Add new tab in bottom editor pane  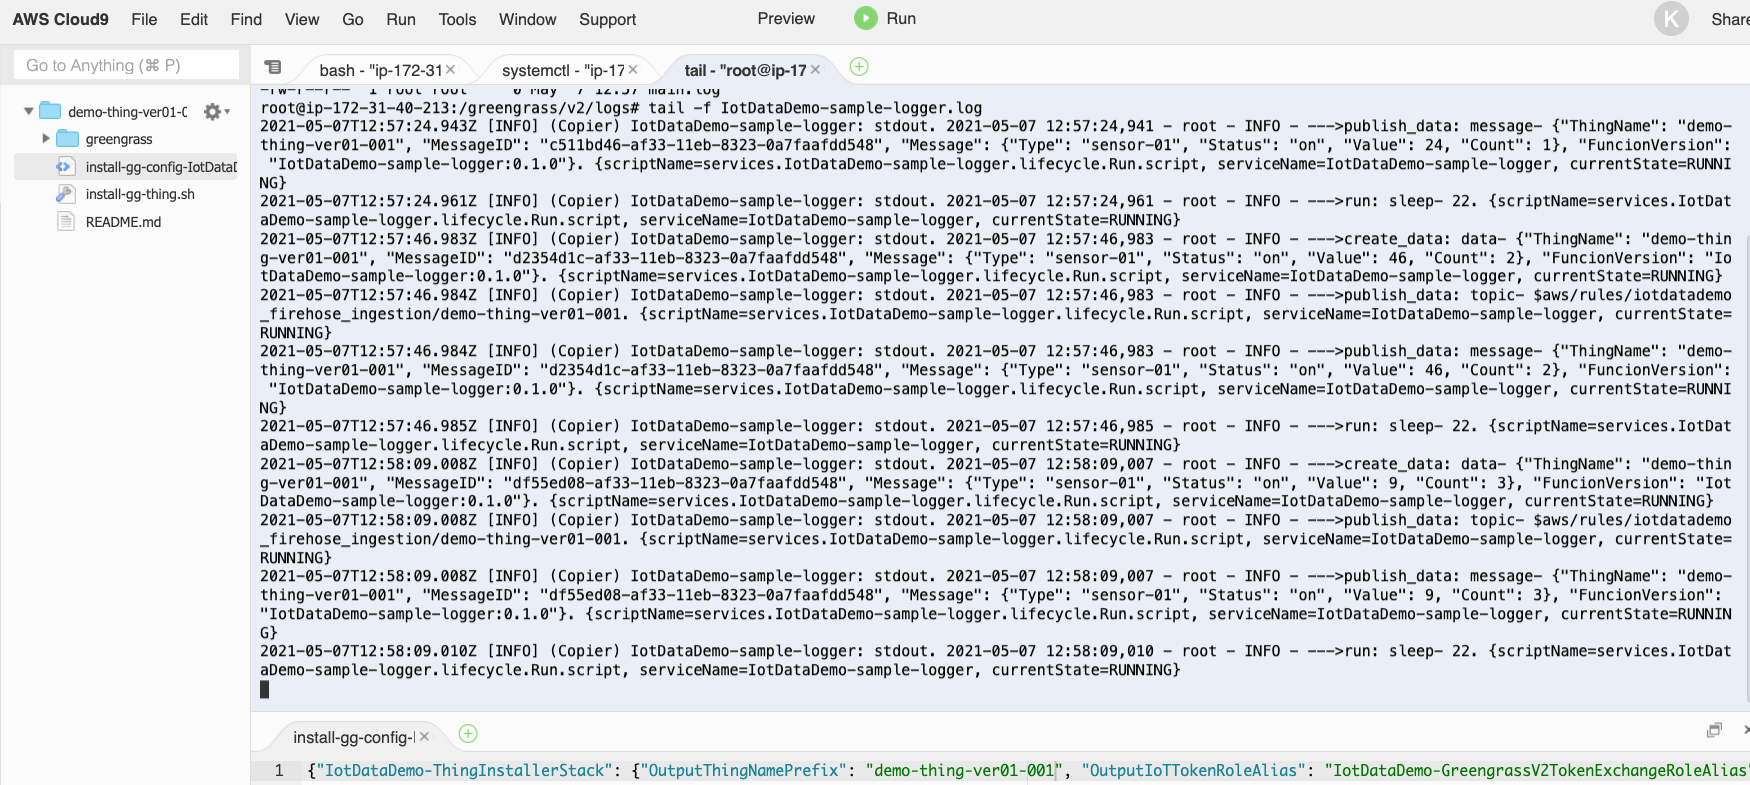coord(468,734)
